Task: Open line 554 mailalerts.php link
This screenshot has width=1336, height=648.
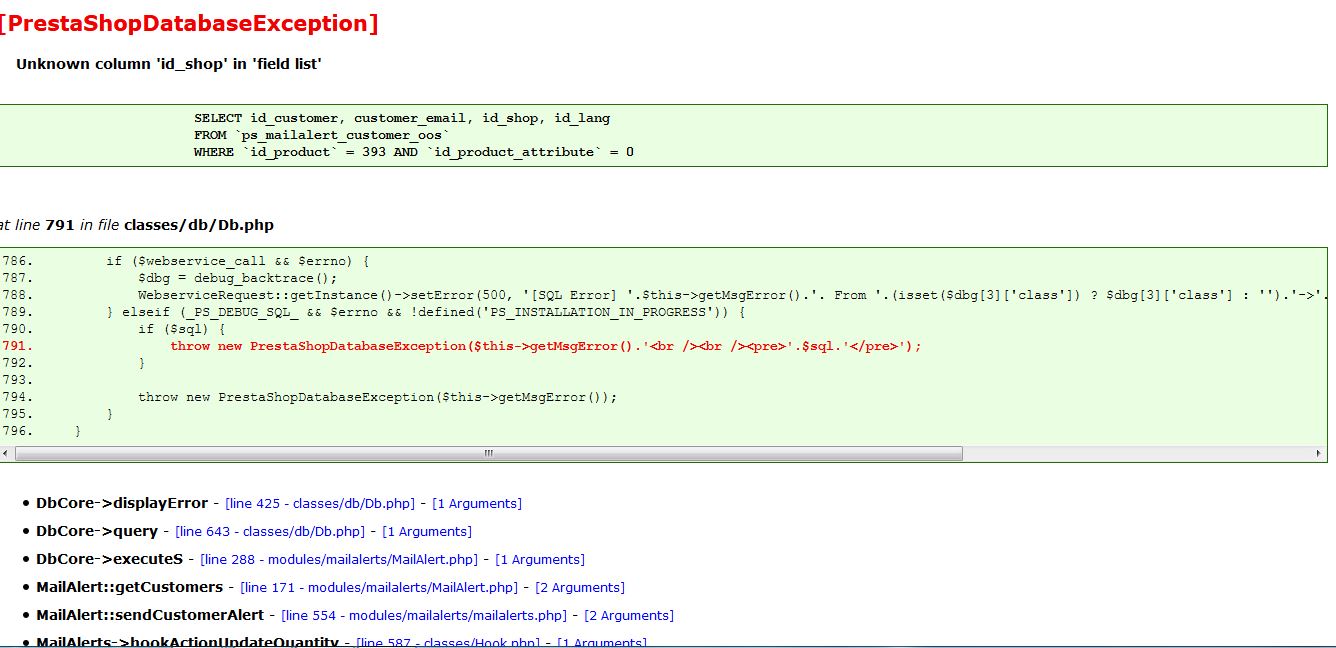Action: 424,615
